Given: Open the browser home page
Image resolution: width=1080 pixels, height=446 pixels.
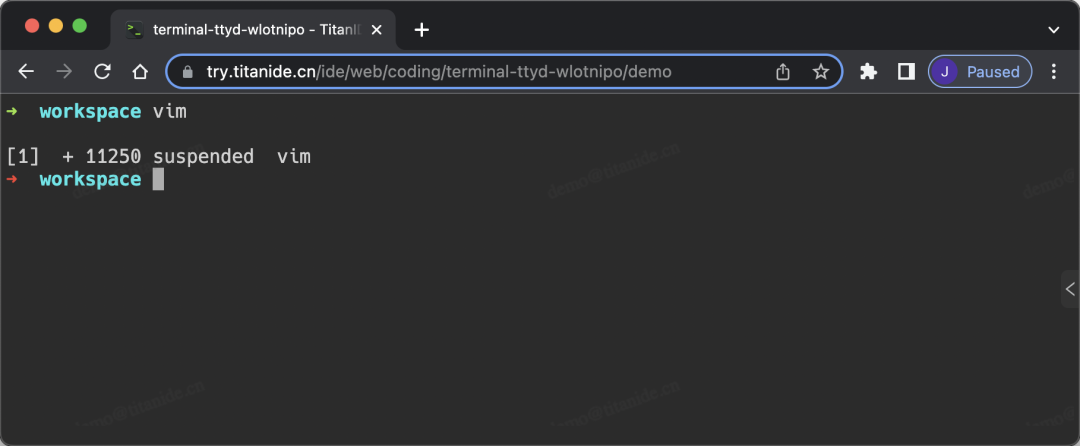Looking at the screenshot, I should point(141,72).
